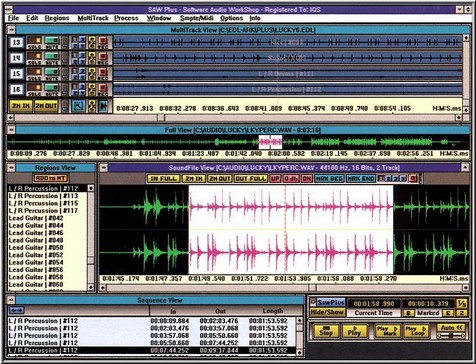Click the blue marker icon beside MultiTrack timeline
The height and width of the screenshot is (364, 476).
pos(103,106)
